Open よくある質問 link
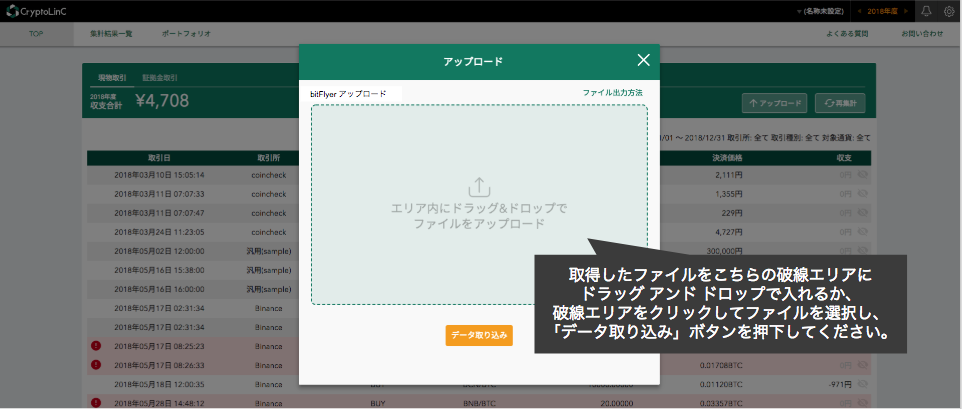This screenshot has height=409, width=962. click(x=847, y=34)
